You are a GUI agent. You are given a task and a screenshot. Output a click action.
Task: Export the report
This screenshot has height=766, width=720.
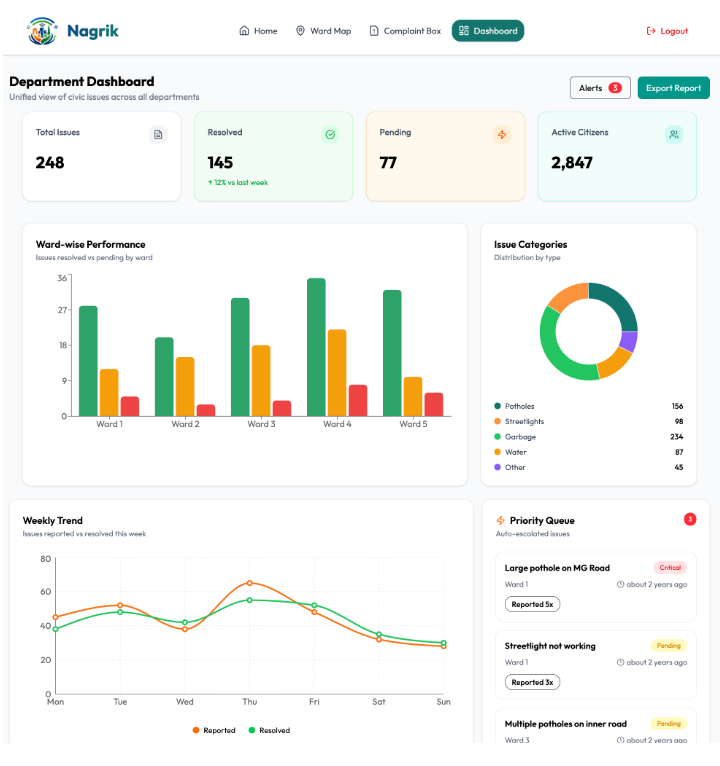(x=674, y=88)
